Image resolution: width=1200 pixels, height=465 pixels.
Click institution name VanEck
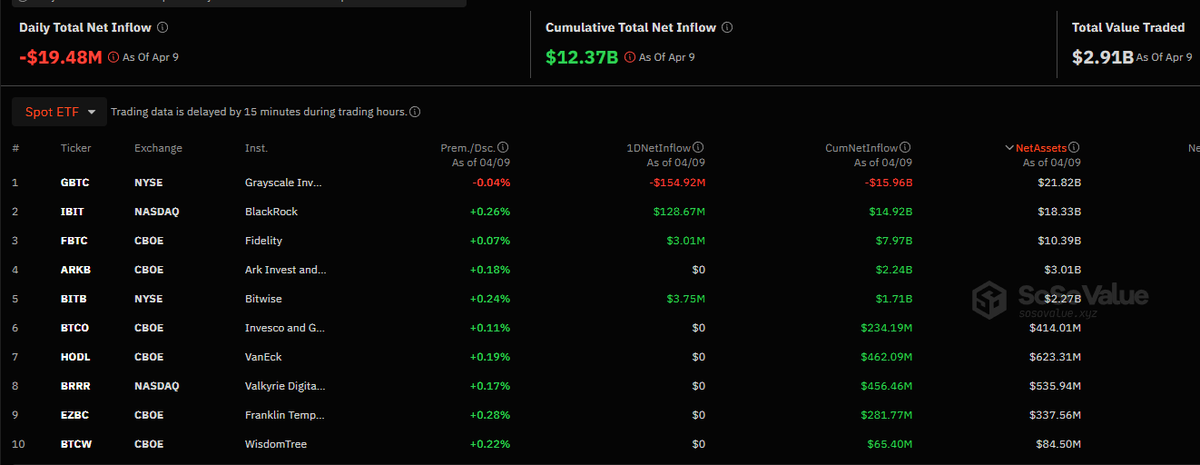(x=265, y=357)
